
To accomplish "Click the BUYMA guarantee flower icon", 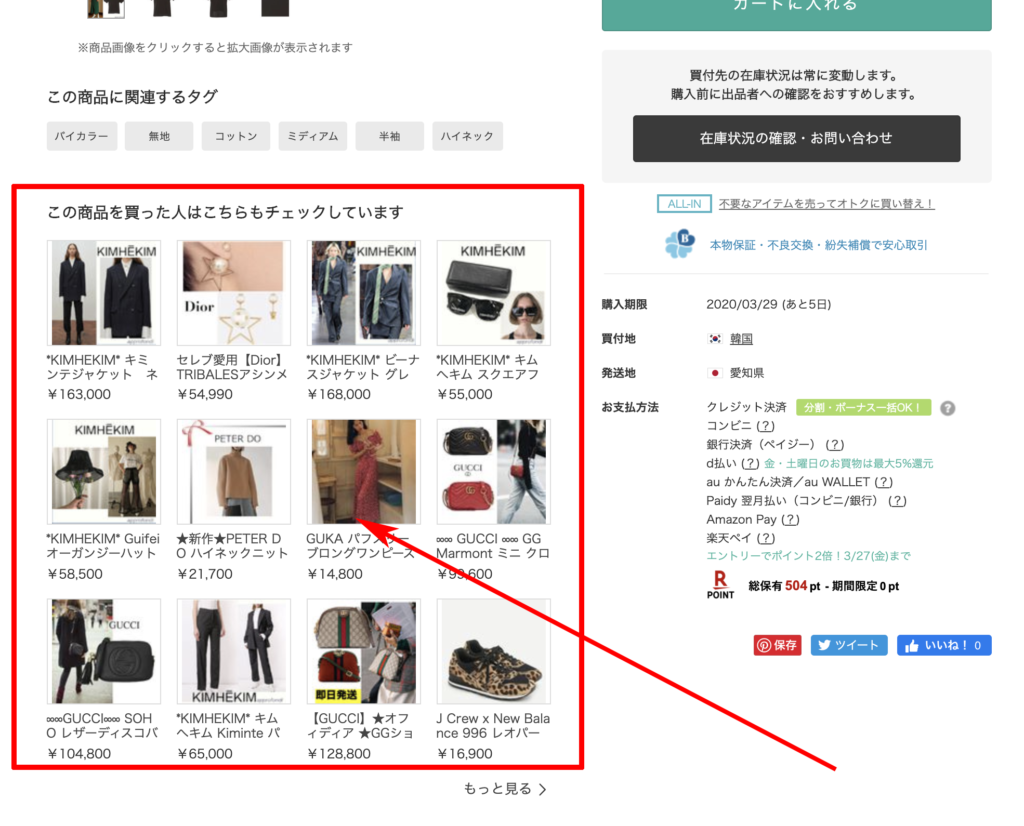I will click(x=679, y=244).
